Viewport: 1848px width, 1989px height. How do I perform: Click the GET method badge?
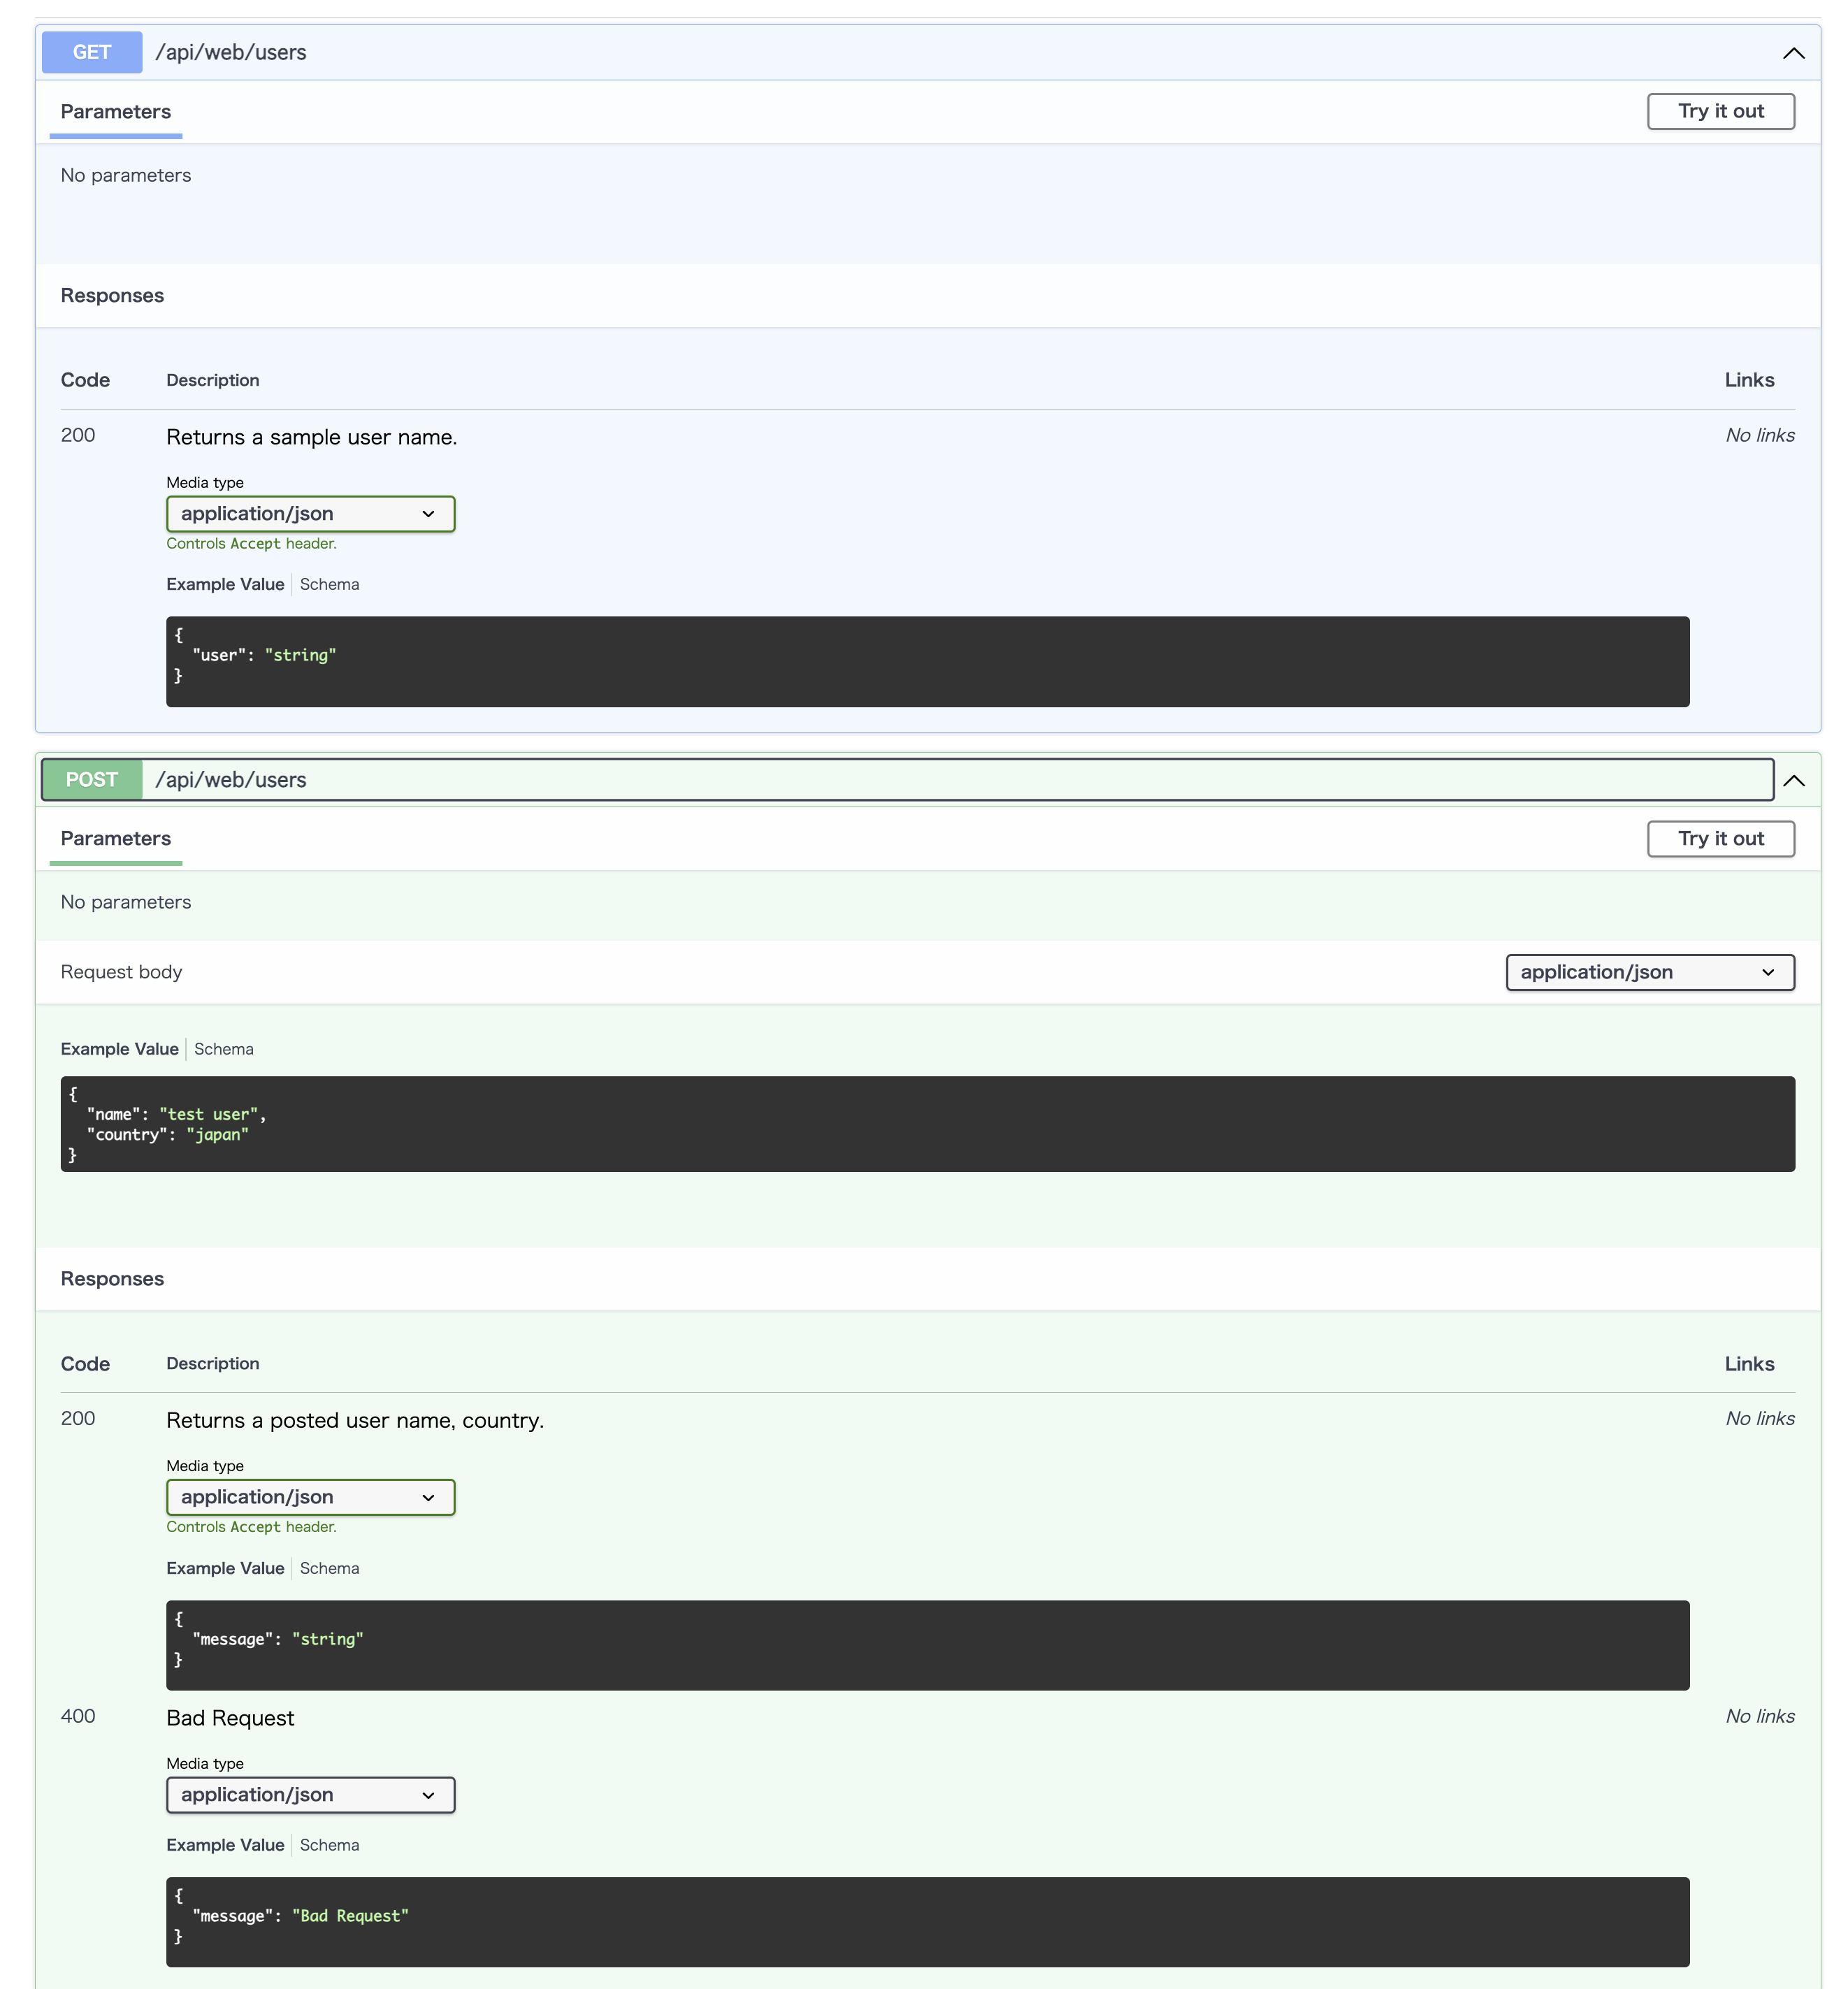[x=91, y=52]
